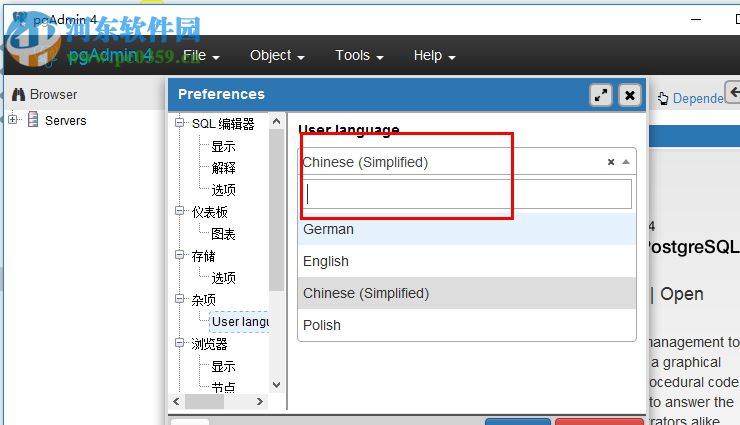Select 选项 under SQL 编辑器

point(223,190)
